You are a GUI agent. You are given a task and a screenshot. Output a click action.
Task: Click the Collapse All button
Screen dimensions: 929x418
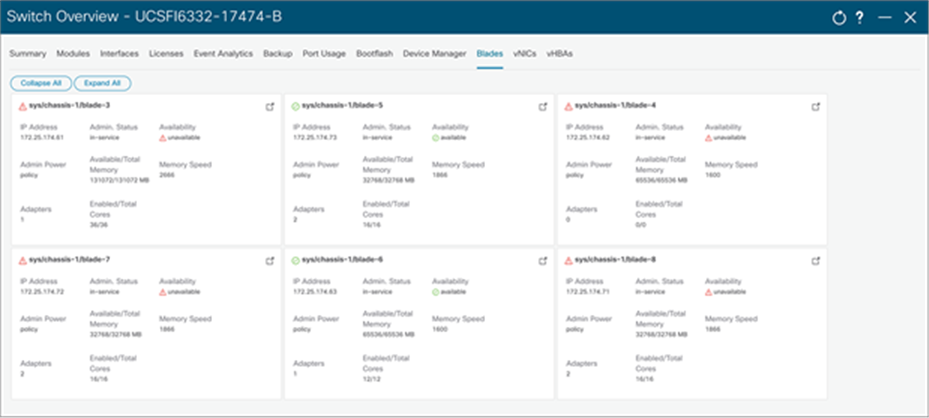[x=41, y=83]
